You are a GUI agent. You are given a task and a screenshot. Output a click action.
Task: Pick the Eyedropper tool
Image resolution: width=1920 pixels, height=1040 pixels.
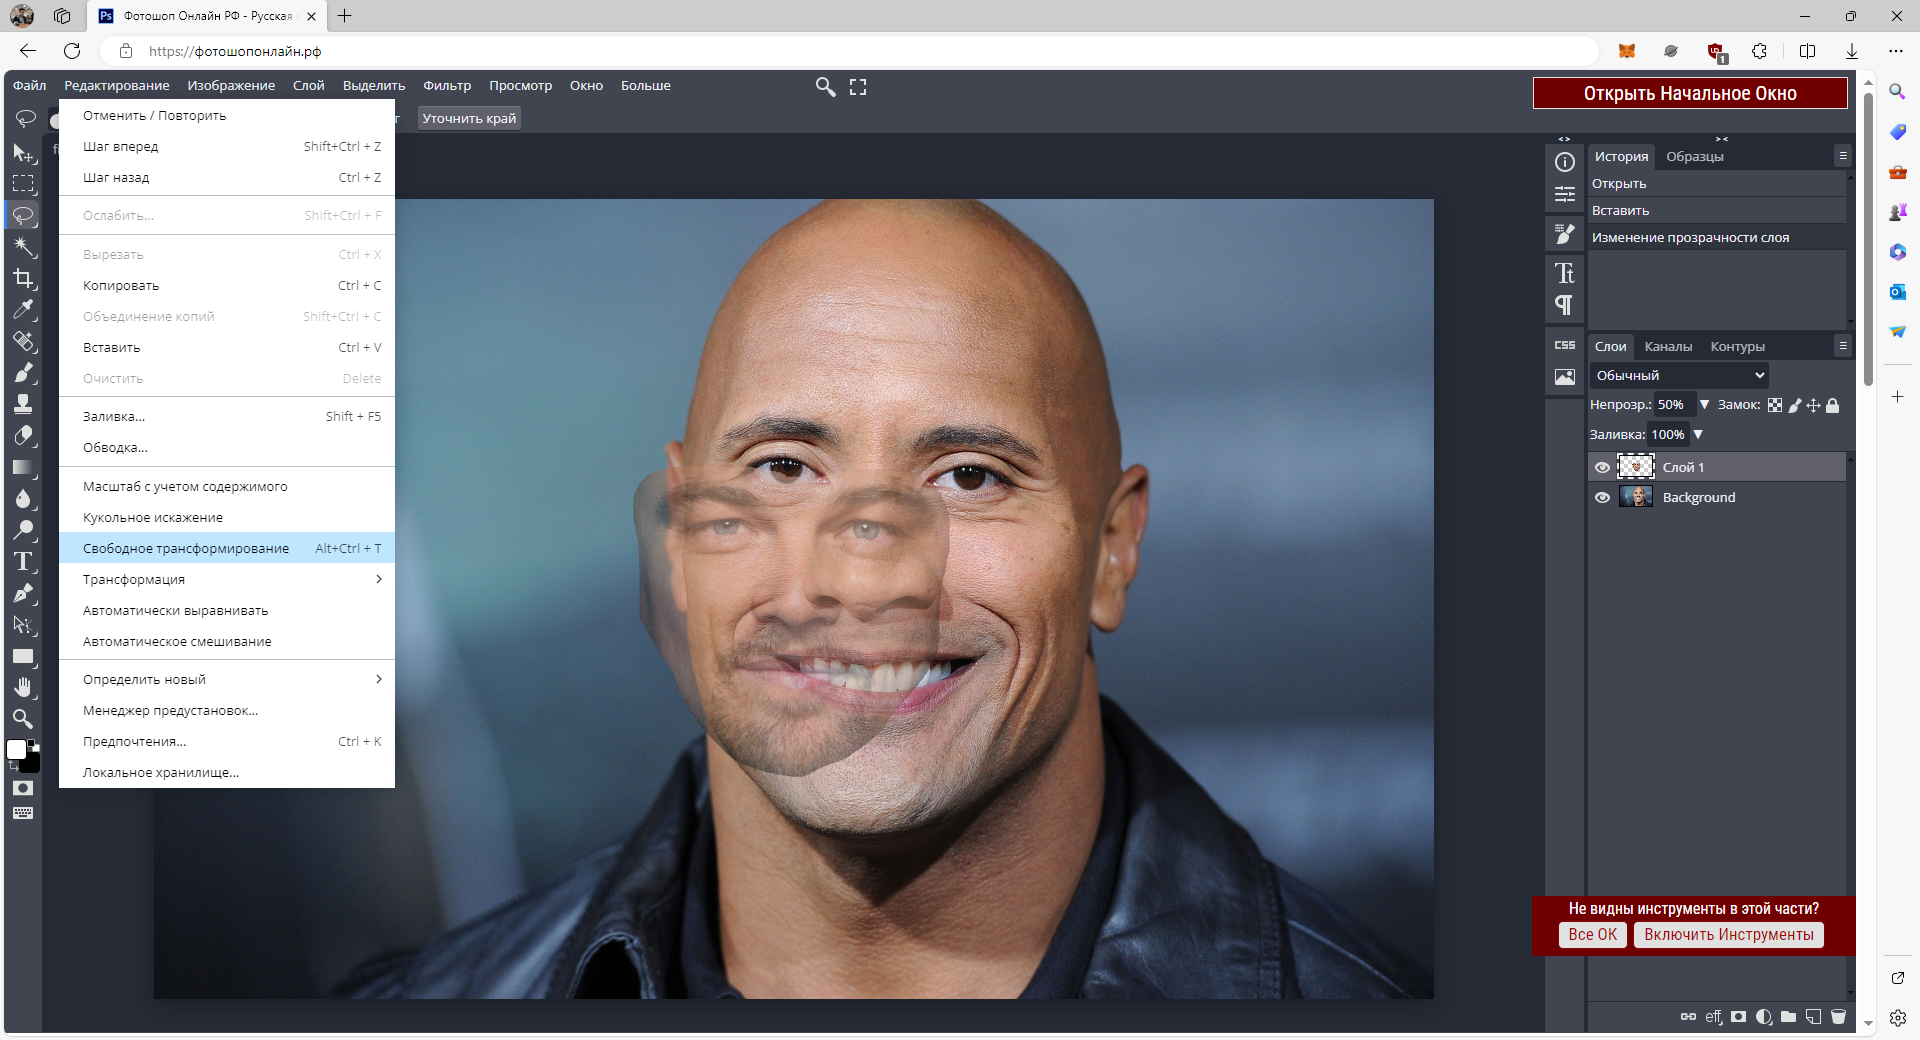[23, 310]
